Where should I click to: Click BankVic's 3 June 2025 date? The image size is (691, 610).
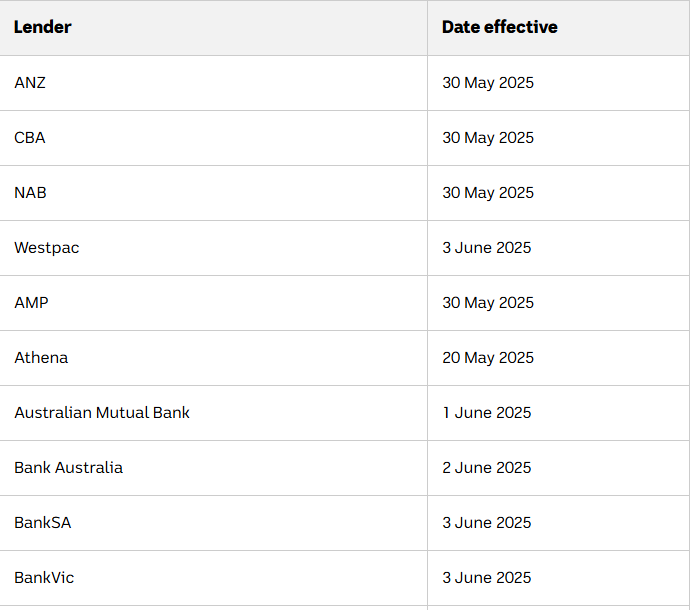tap(487, 577)
